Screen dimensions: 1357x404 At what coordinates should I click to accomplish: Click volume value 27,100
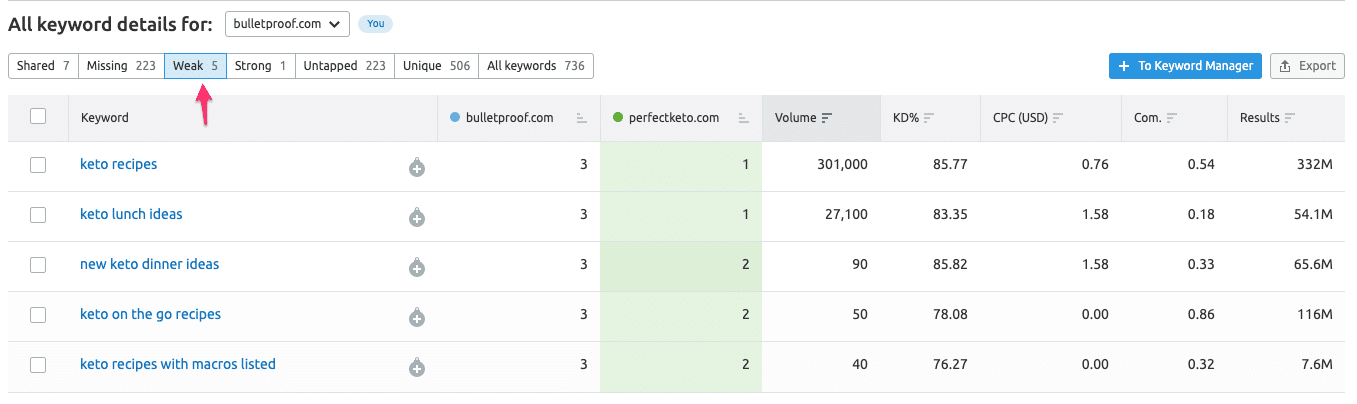(846, 215)
